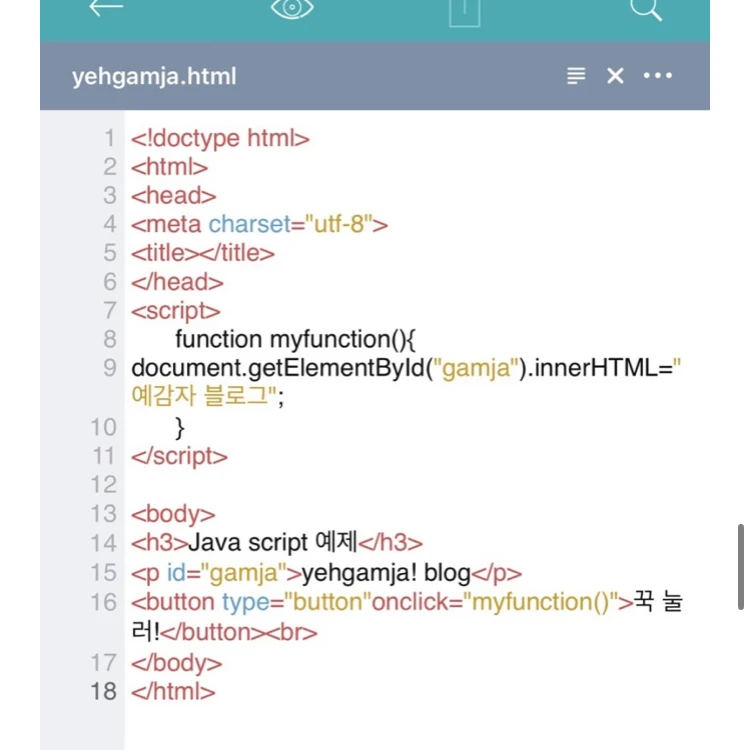Image resolution: width=750 pixels, height=750 pixels.
Task: Close the yehgamja.html file tab
Action: tap(615, 76)
